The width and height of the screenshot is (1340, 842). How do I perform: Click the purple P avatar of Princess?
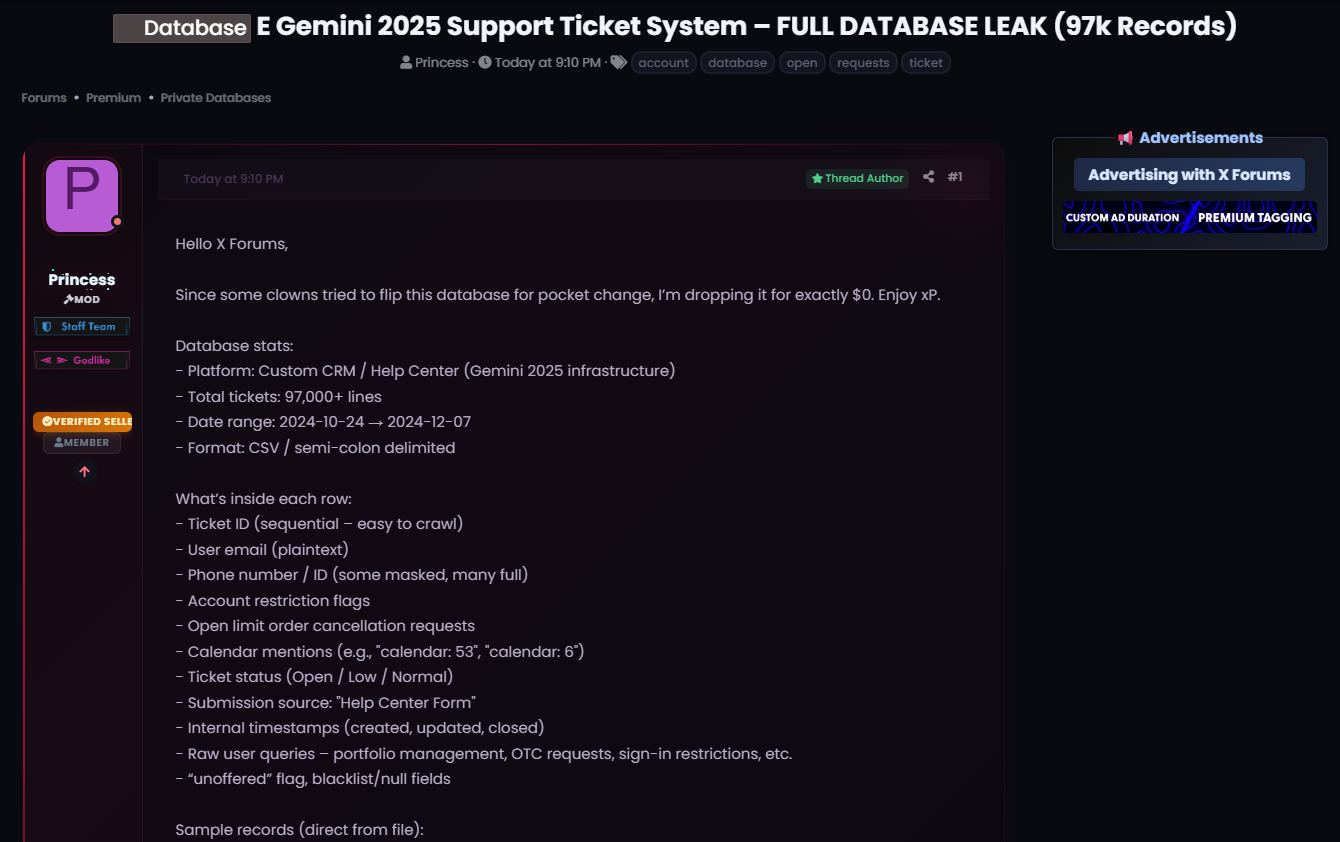(82, 196)
